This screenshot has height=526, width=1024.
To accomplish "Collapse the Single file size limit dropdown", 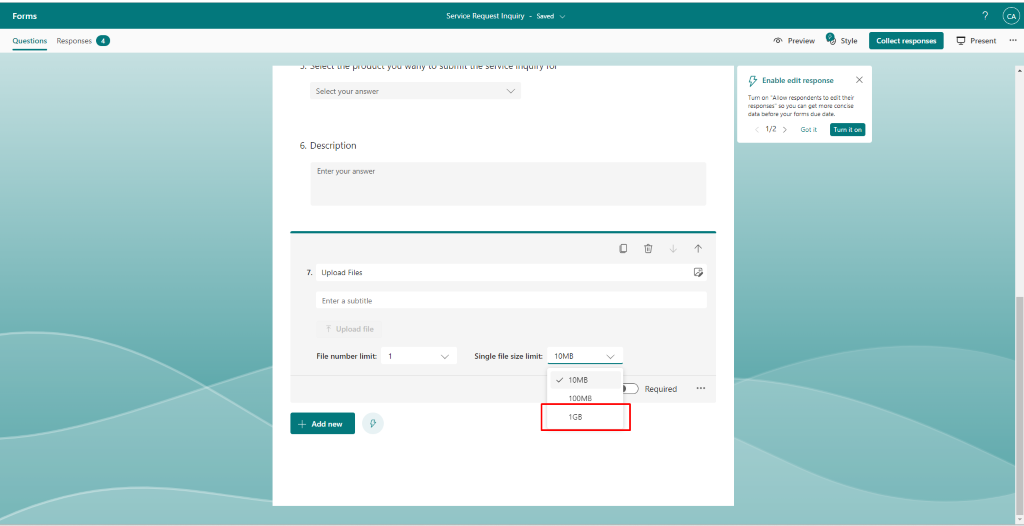I will (585, 356).
